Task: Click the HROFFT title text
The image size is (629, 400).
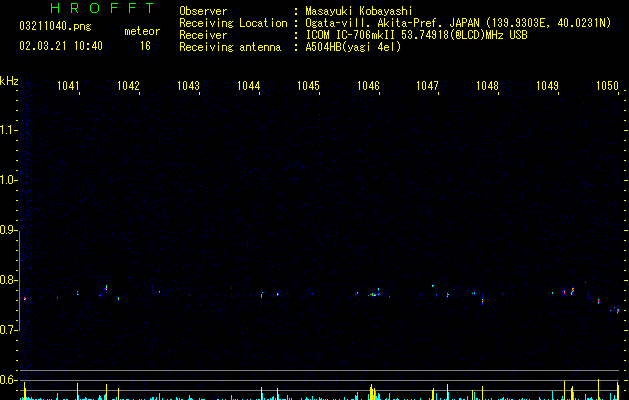Action: click(102, 8)
